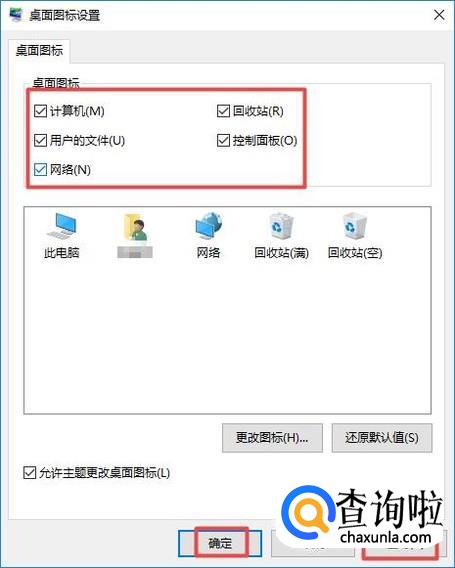
Task: Confirm with the 确定 button
Action: pyautogui.click(x=220, y=543)
